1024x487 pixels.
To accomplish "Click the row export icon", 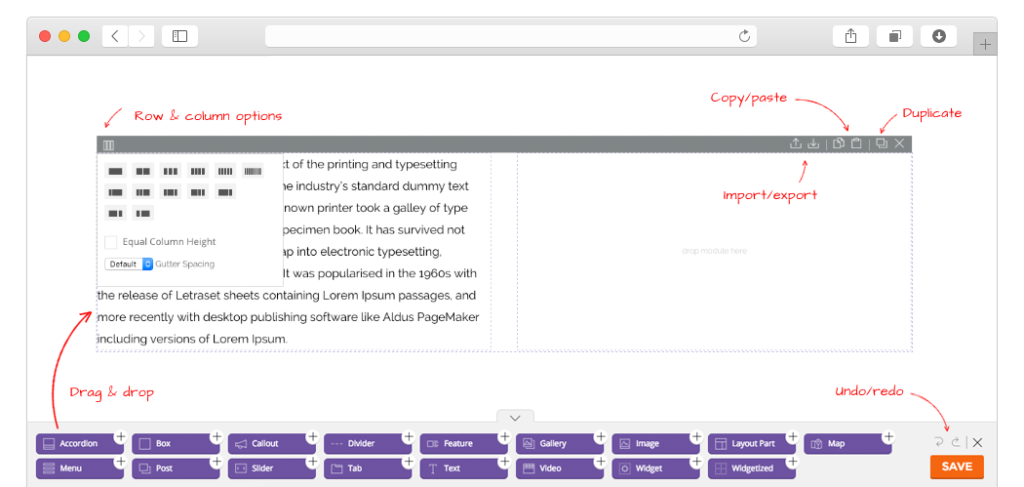I will coord(795,144).
